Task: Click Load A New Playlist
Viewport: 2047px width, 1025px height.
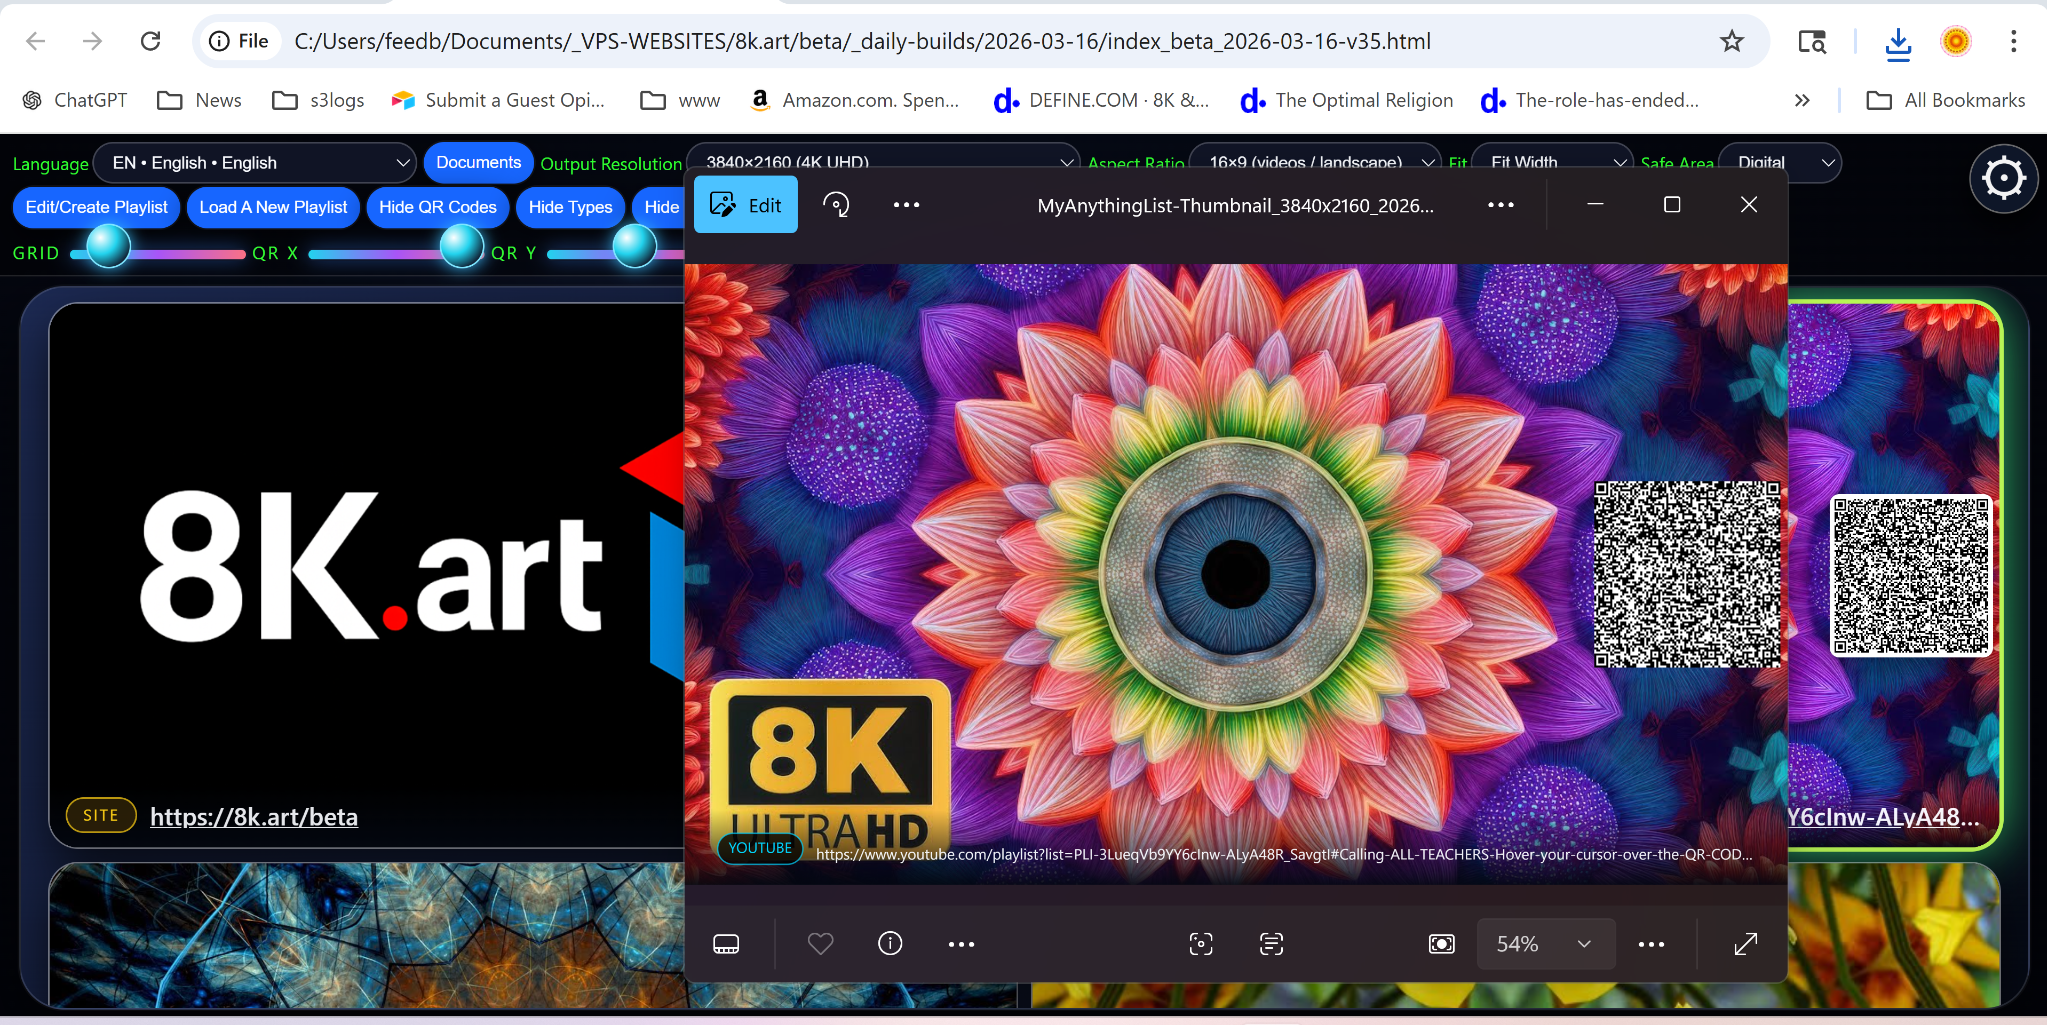Action: pos(273,207)
